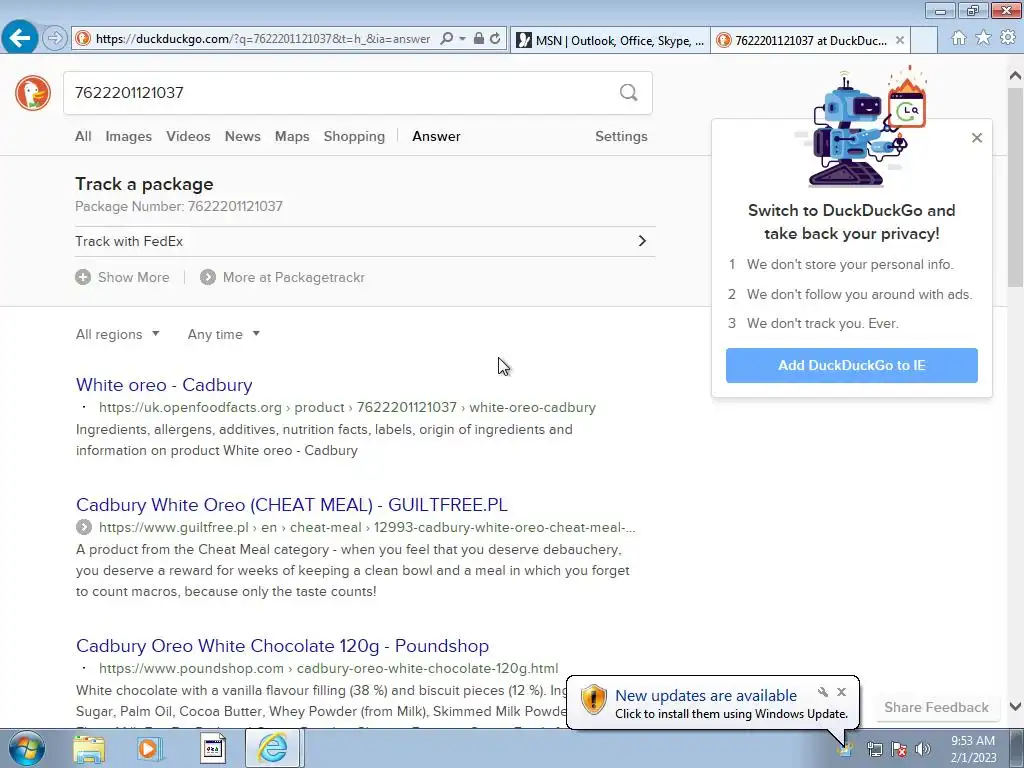Open the poundshop.com result URL

point(328,669)
